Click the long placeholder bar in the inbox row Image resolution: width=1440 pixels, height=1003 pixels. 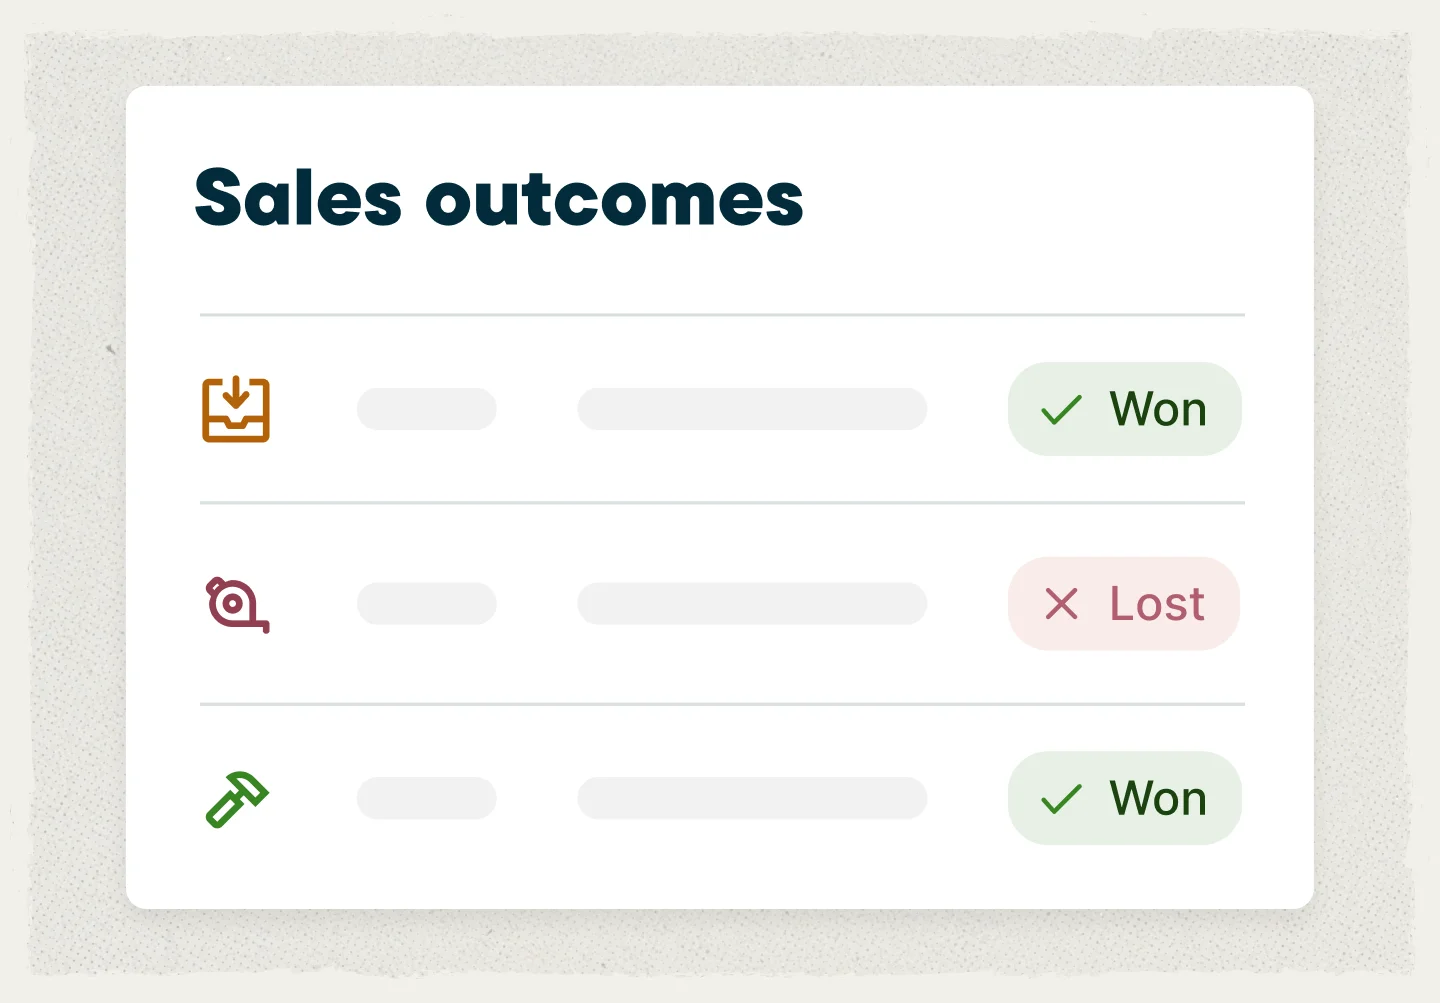[x=752, y=409]
